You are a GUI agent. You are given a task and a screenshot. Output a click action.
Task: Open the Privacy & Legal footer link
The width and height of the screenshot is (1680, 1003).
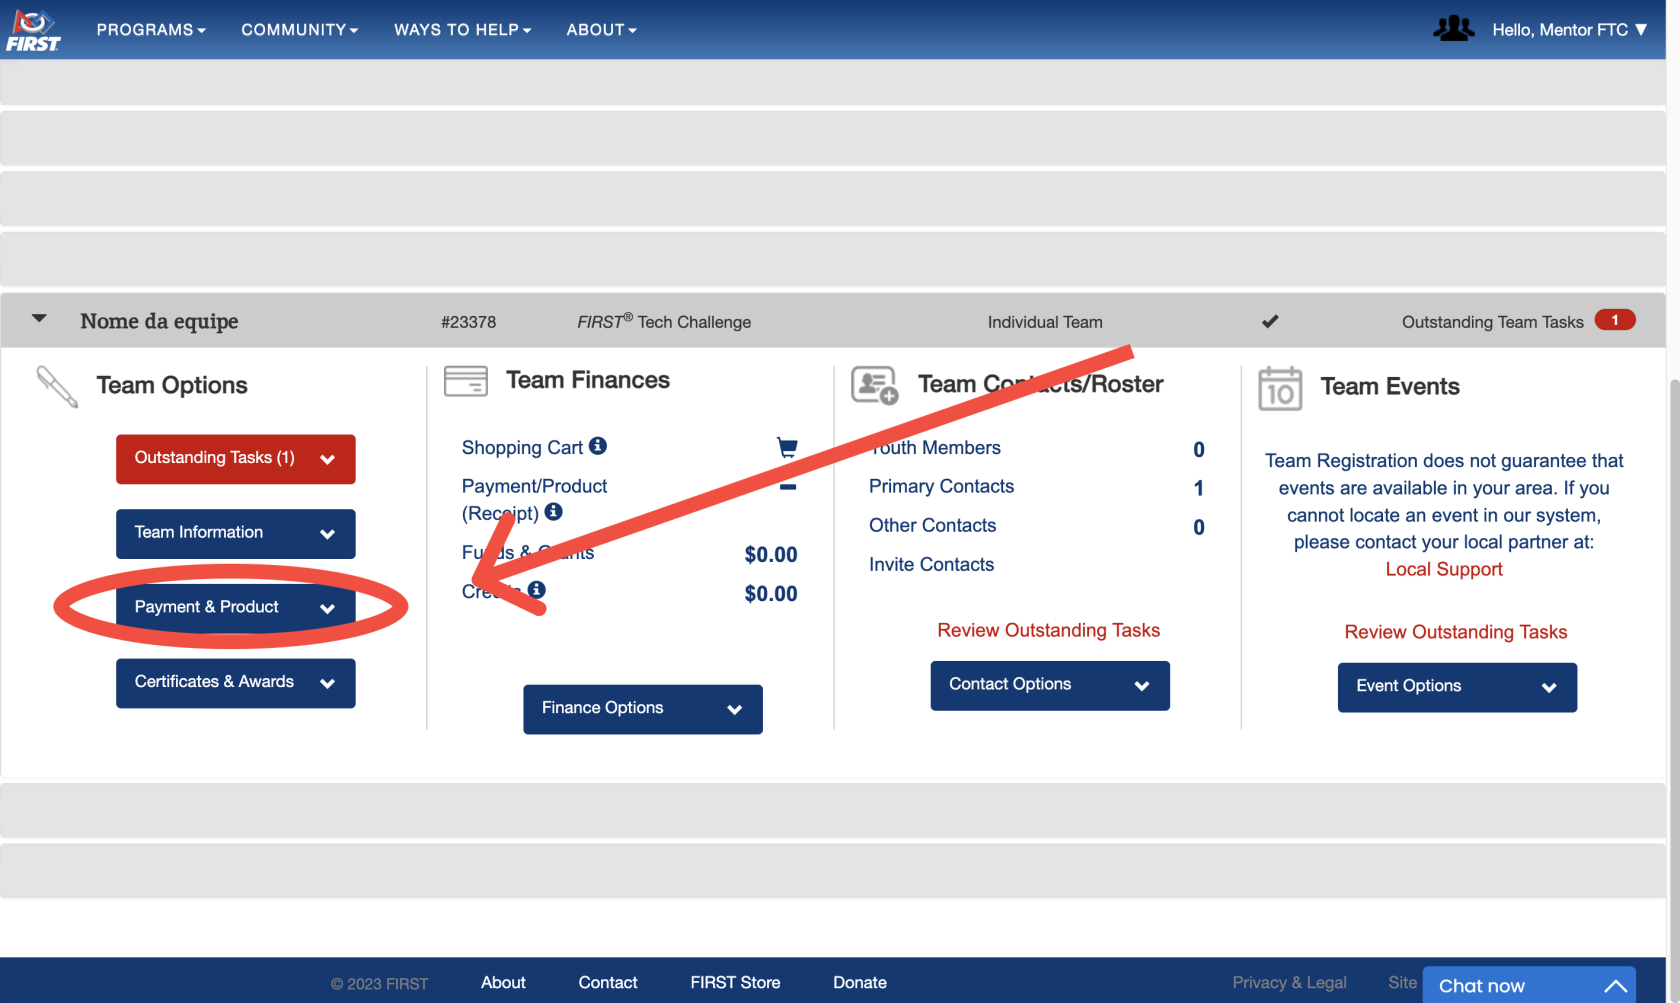[x=1289, y=982]
